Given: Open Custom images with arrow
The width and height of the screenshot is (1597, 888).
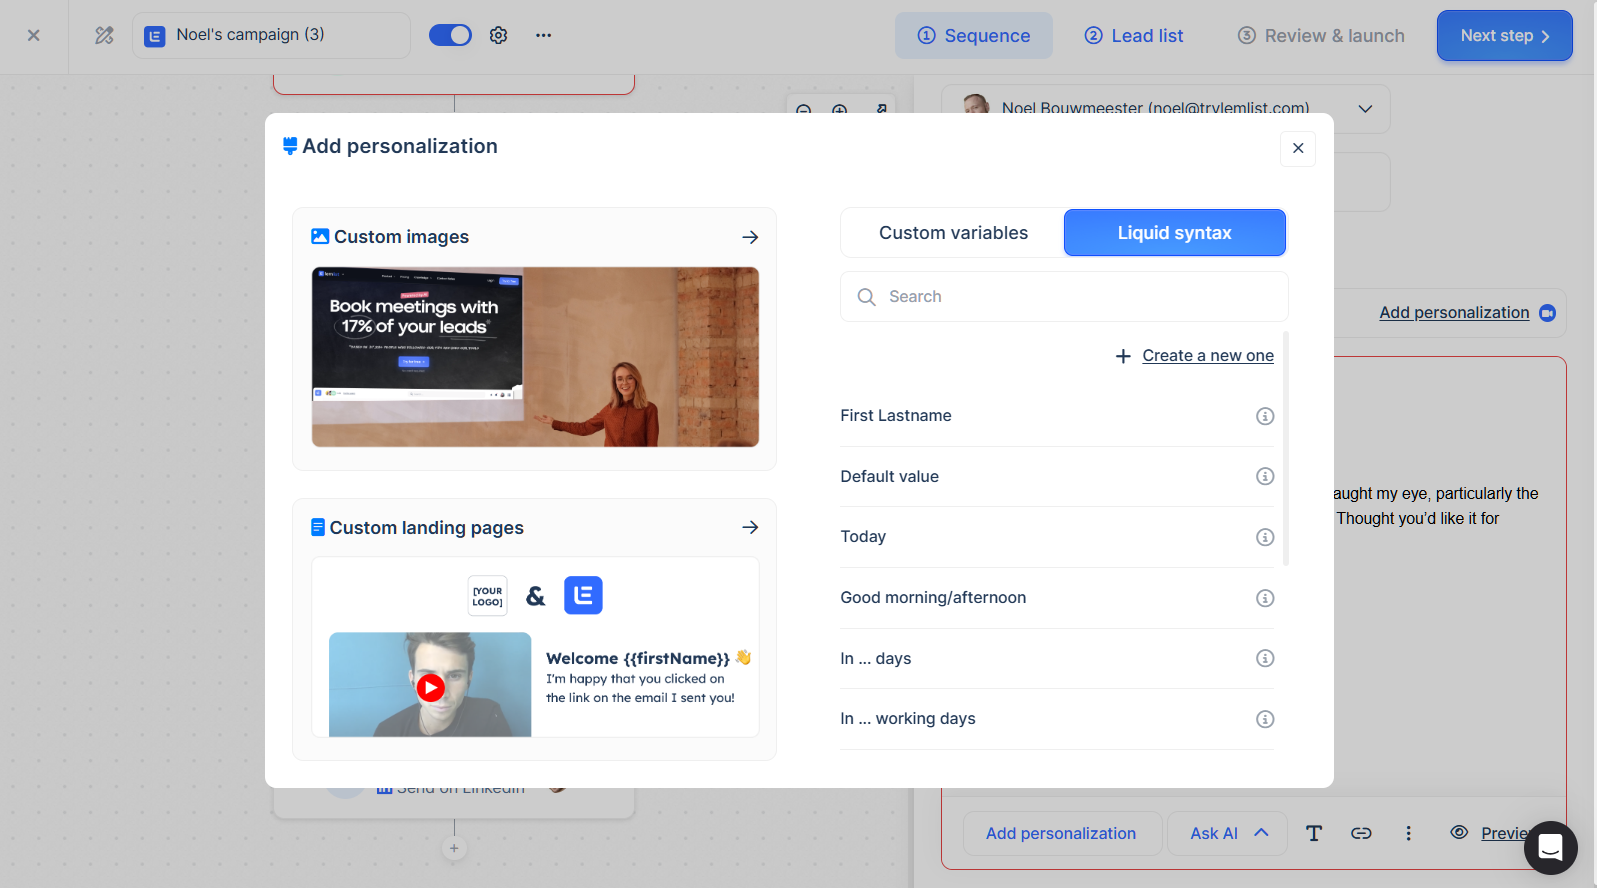Looking at the screenshot, I should pyautogui.click(x=750, y=237).
